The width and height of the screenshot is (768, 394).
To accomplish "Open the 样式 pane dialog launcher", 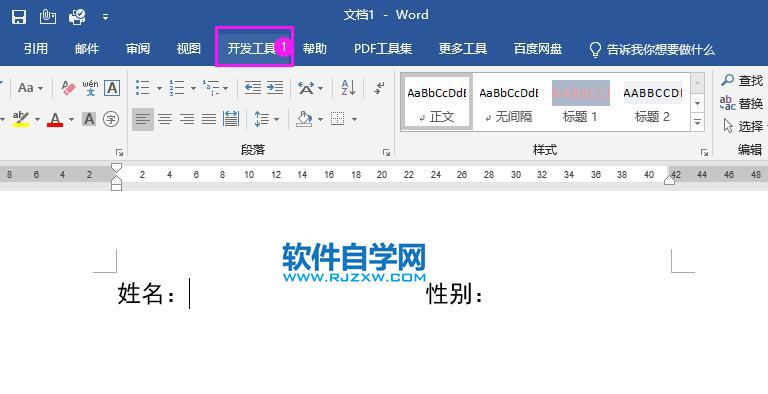I will click(704, 152).
